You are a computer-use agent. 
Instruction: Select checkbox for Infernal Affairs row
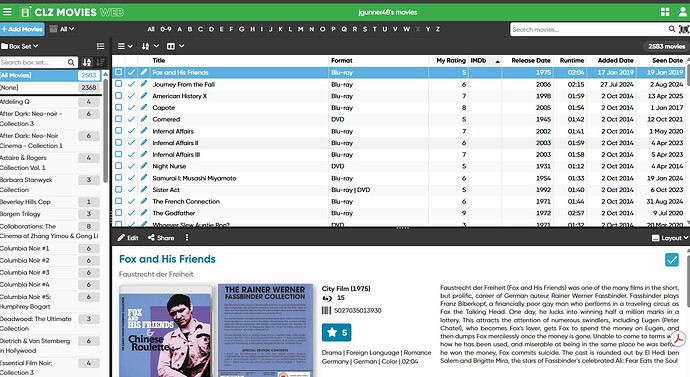point(118,131)
